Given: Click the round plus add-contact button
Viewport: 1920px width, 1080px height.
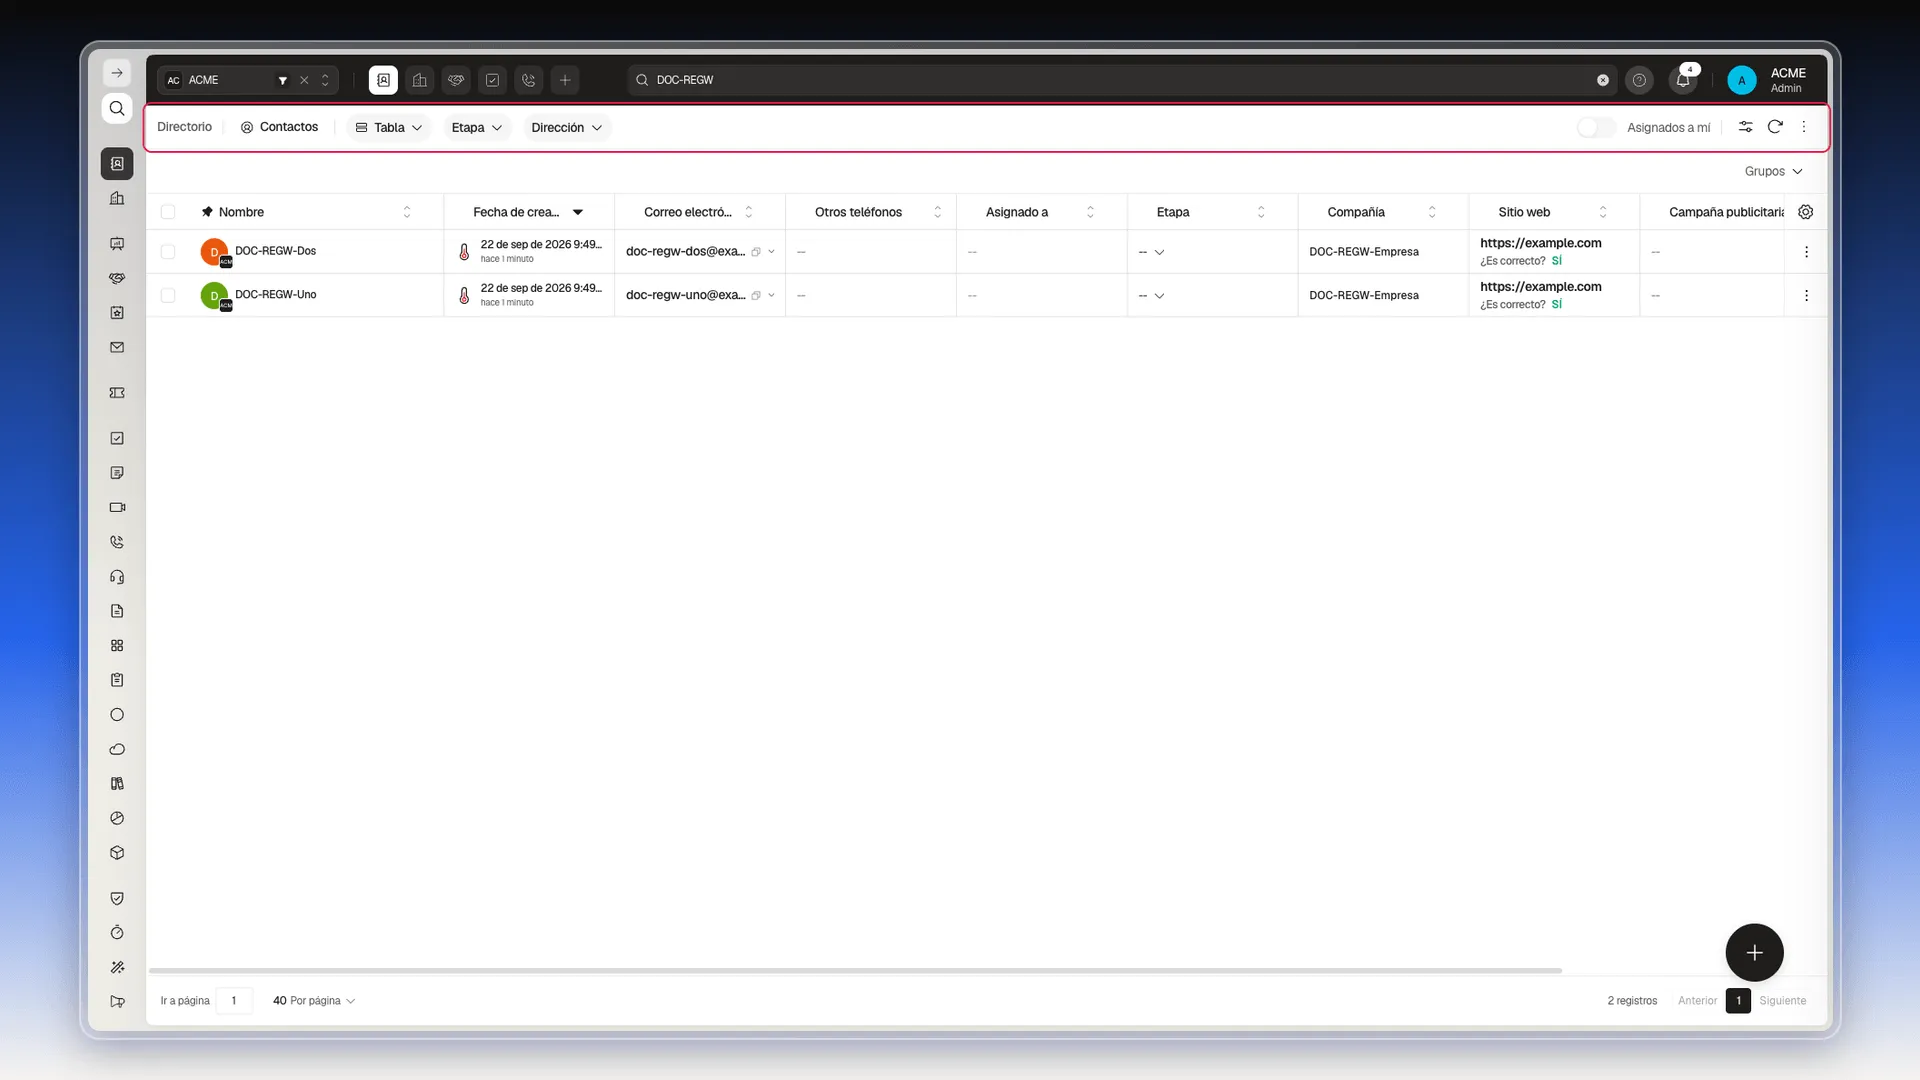Looking at the screenshot, I should click(x=1754, y=953).
